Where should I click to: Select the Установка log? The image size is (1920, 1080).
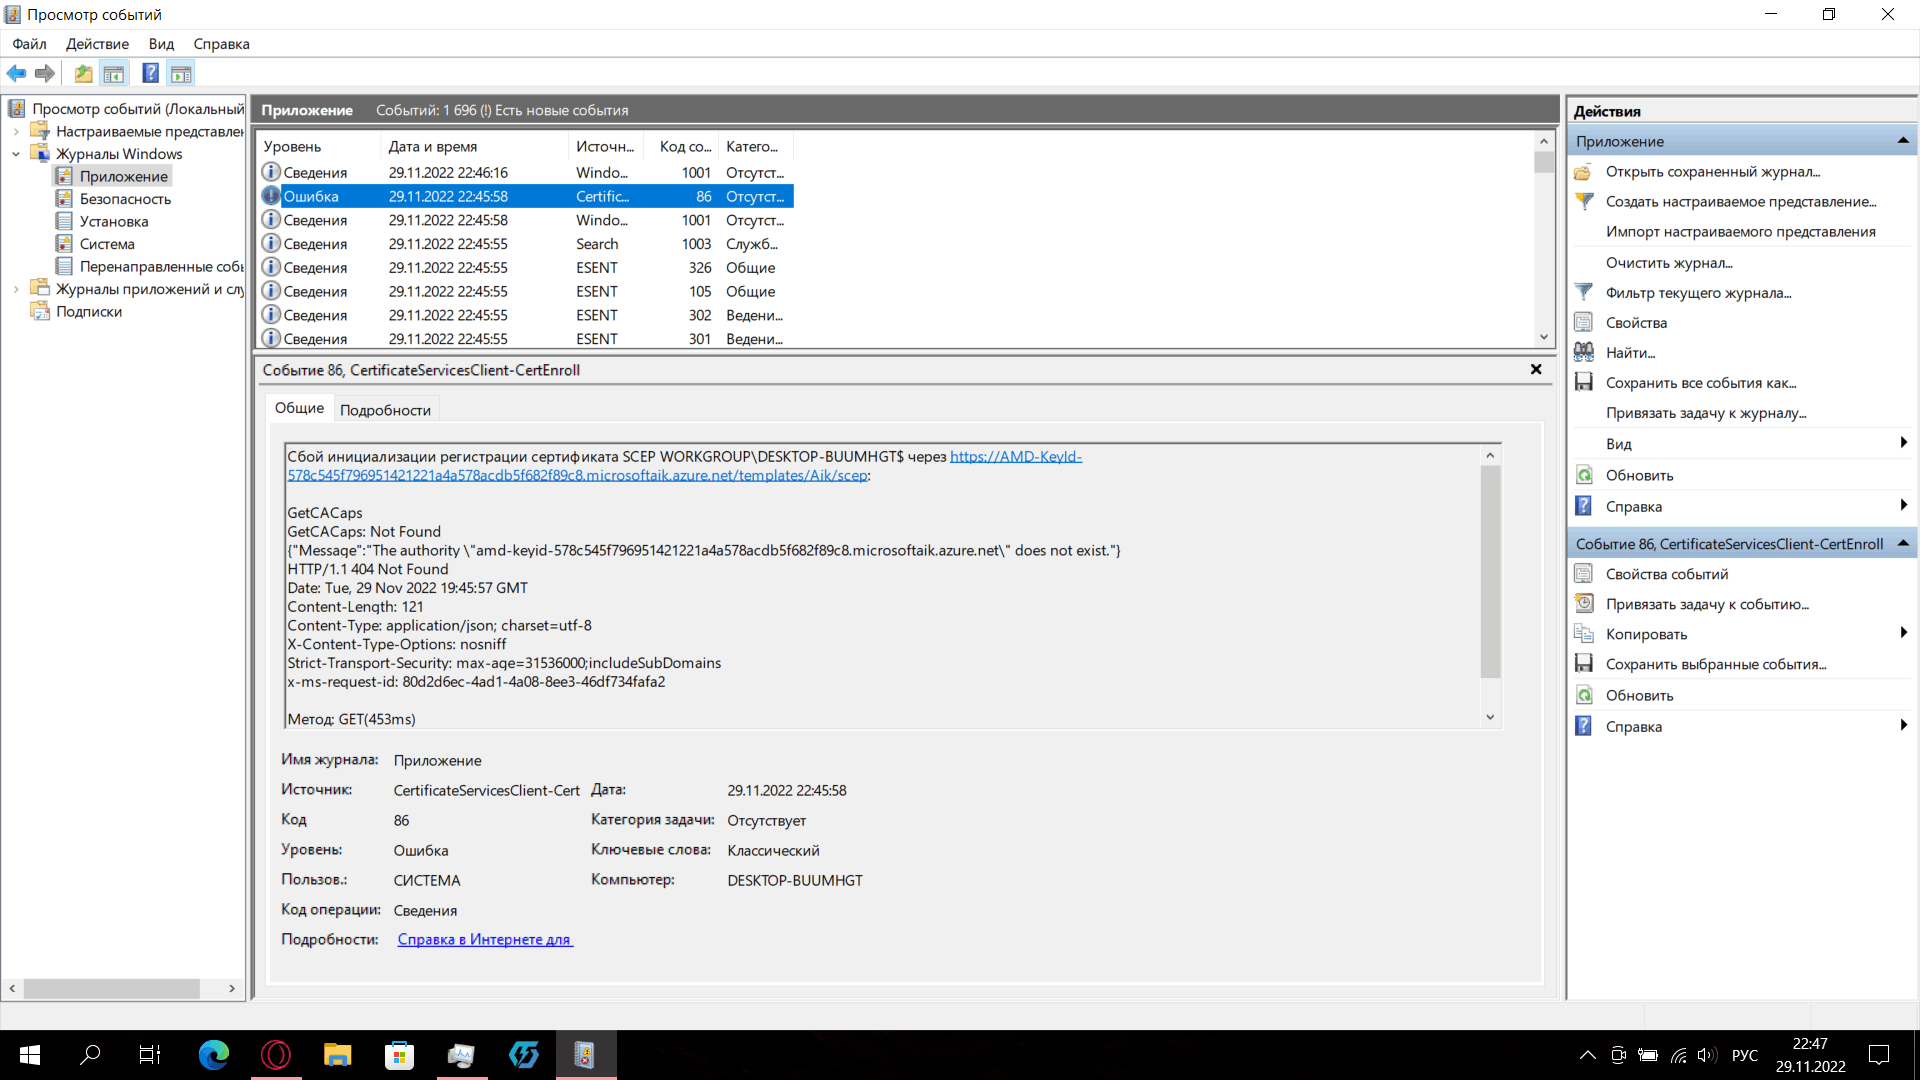point(113,221)
